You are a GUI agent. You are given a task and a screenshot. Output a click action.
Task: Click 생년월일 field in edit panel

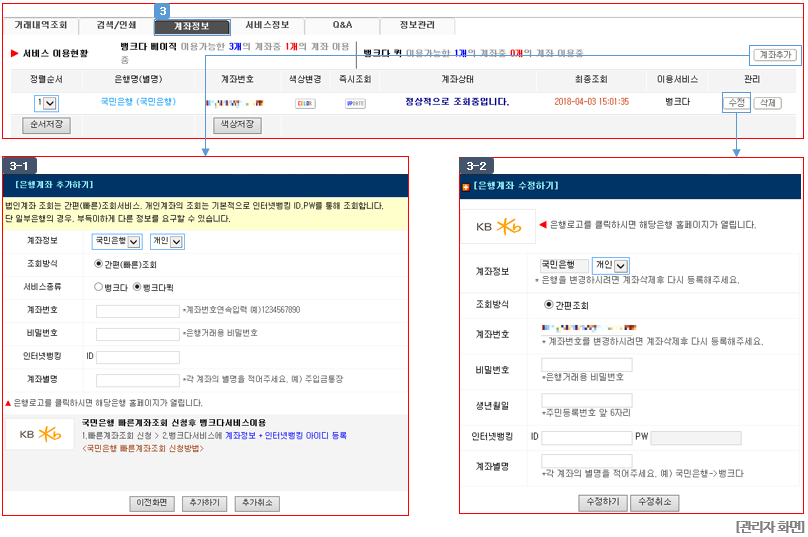[587, 400]
